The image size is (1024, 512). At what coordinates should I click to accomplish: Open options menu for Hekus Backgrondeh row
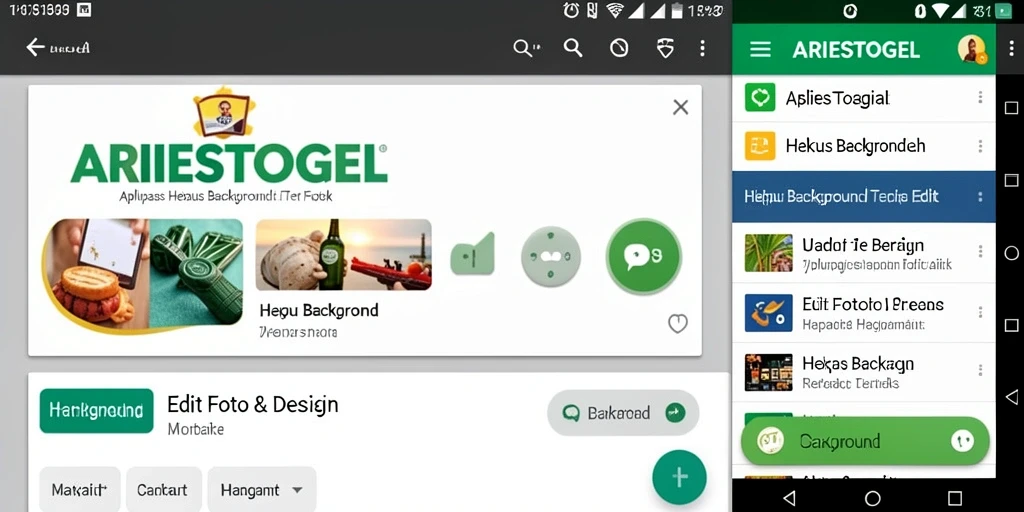pyautogui.click(x=980, y=146)
